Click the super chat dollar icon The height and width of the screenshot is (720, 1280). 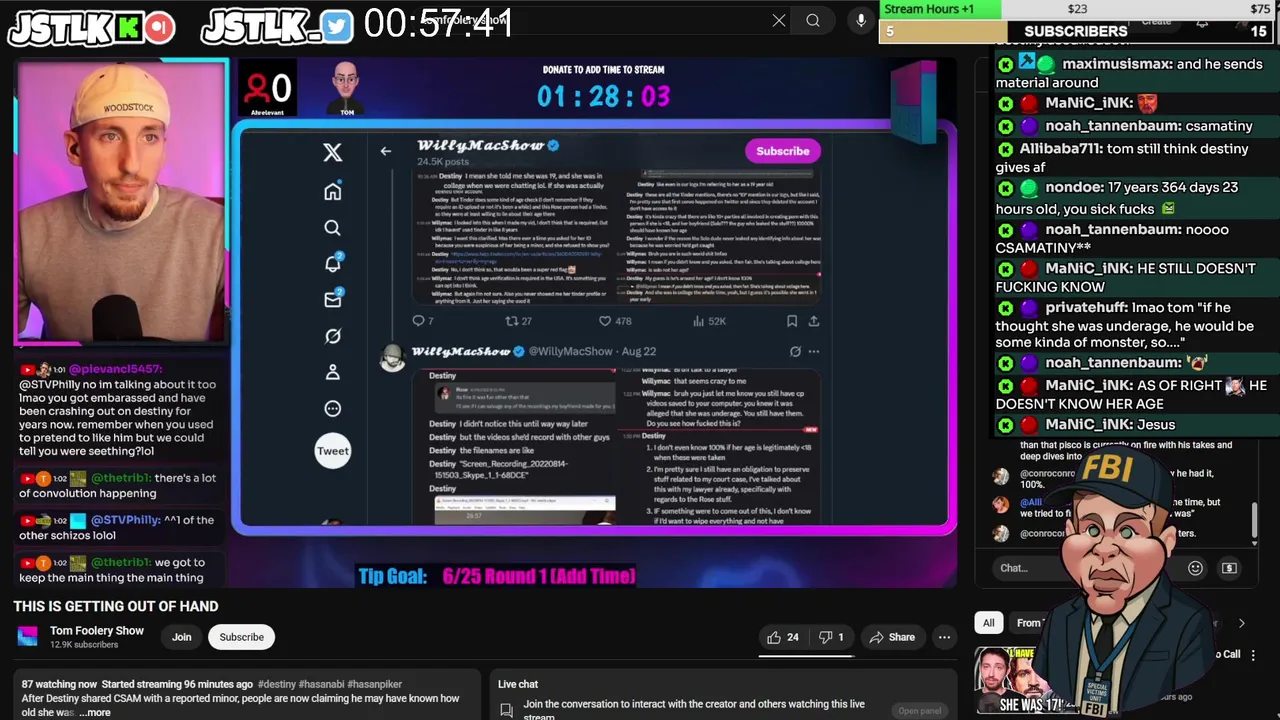(x=1229, y=568)
